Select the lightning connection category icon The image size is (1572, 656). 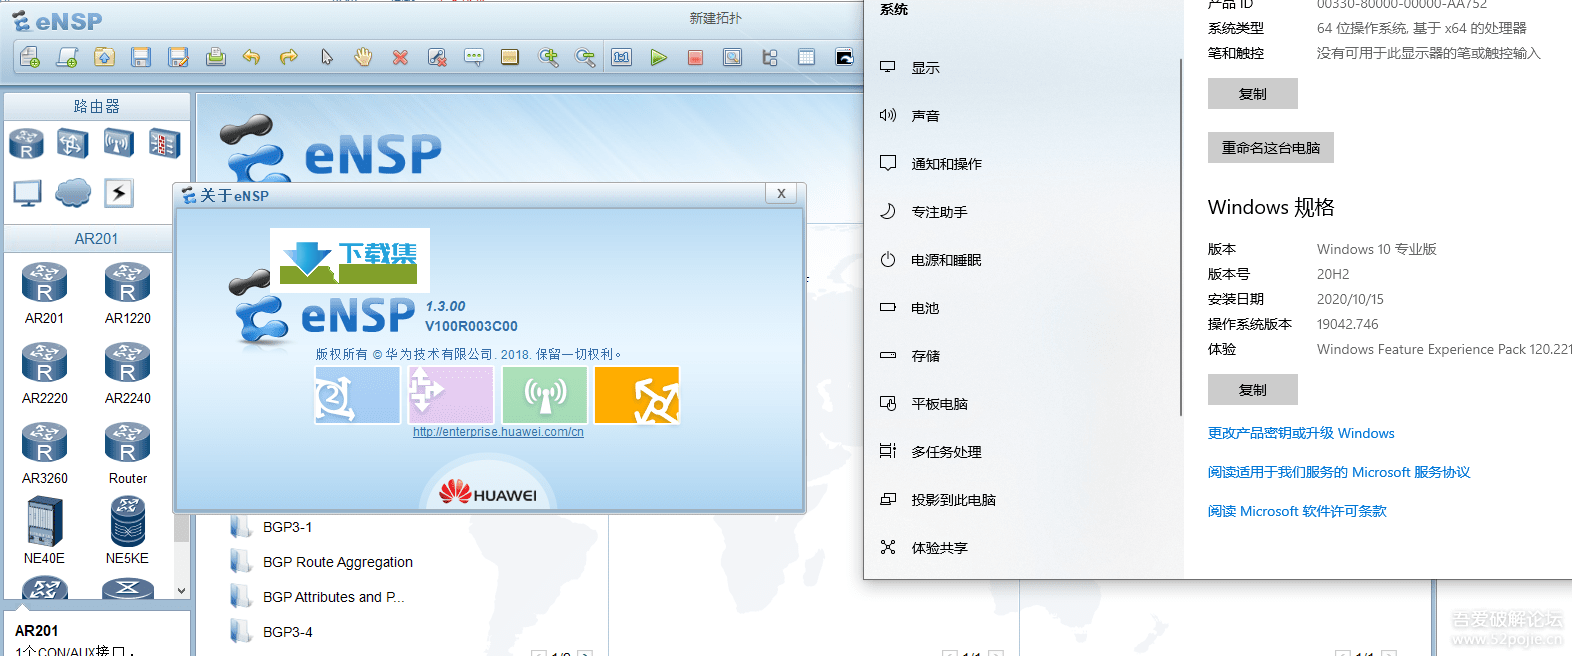[119, 192]
